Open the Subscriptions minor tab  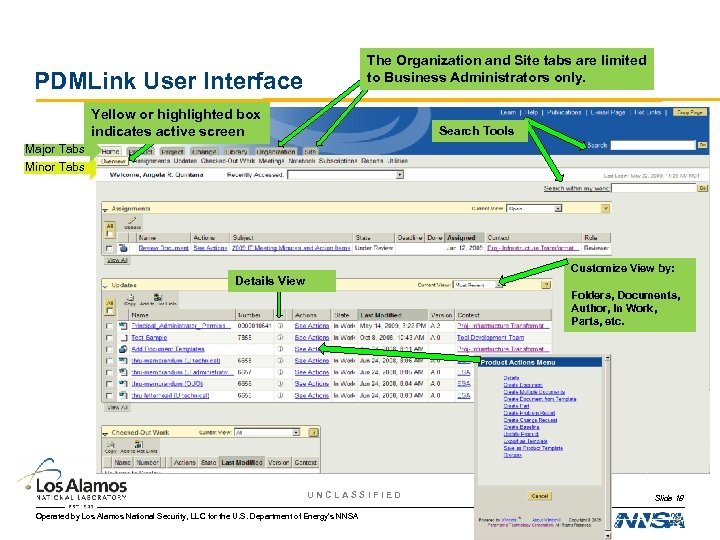[x=338, y=161]
